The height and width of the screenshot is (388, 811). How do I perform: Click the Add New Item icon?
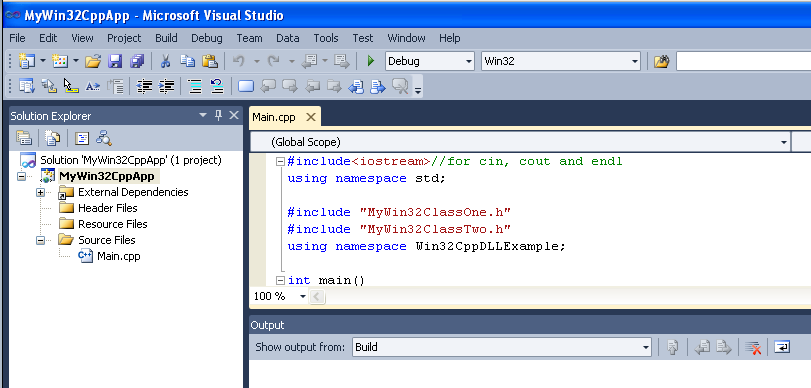61,61
